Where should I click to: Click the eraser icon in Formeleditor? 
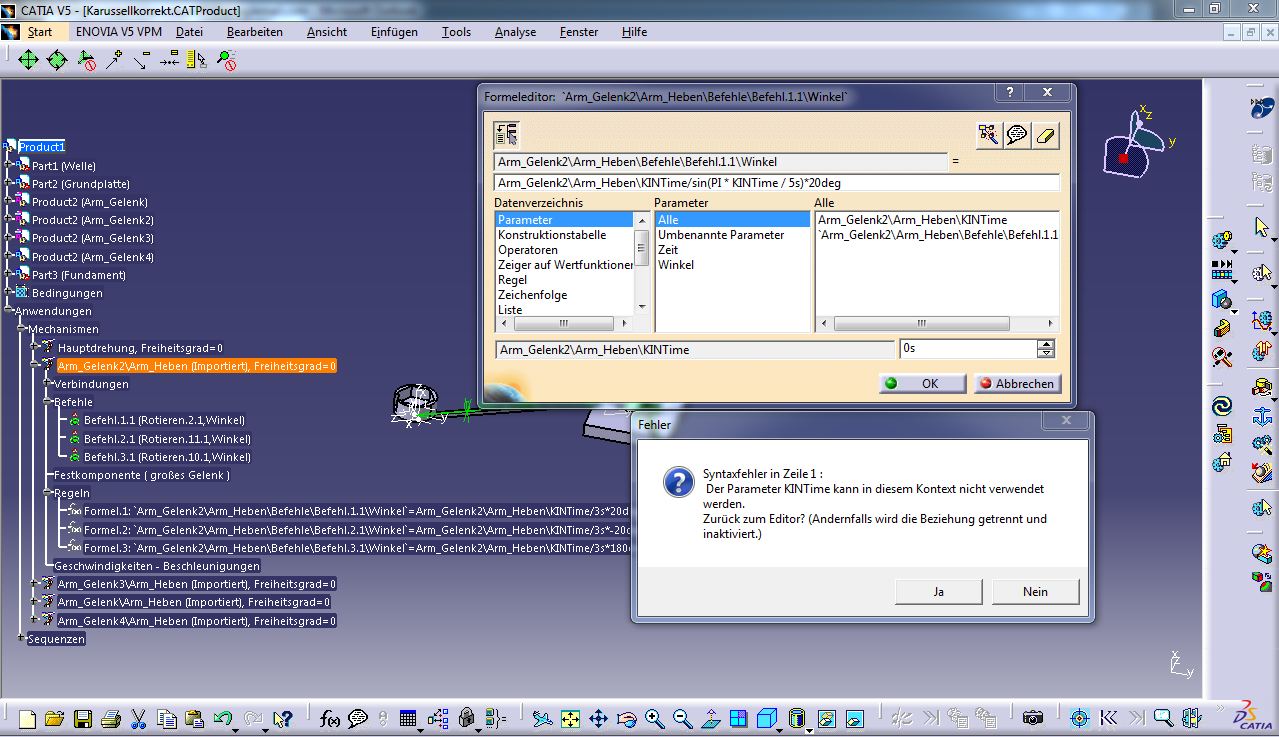(x=1046, y=135)
